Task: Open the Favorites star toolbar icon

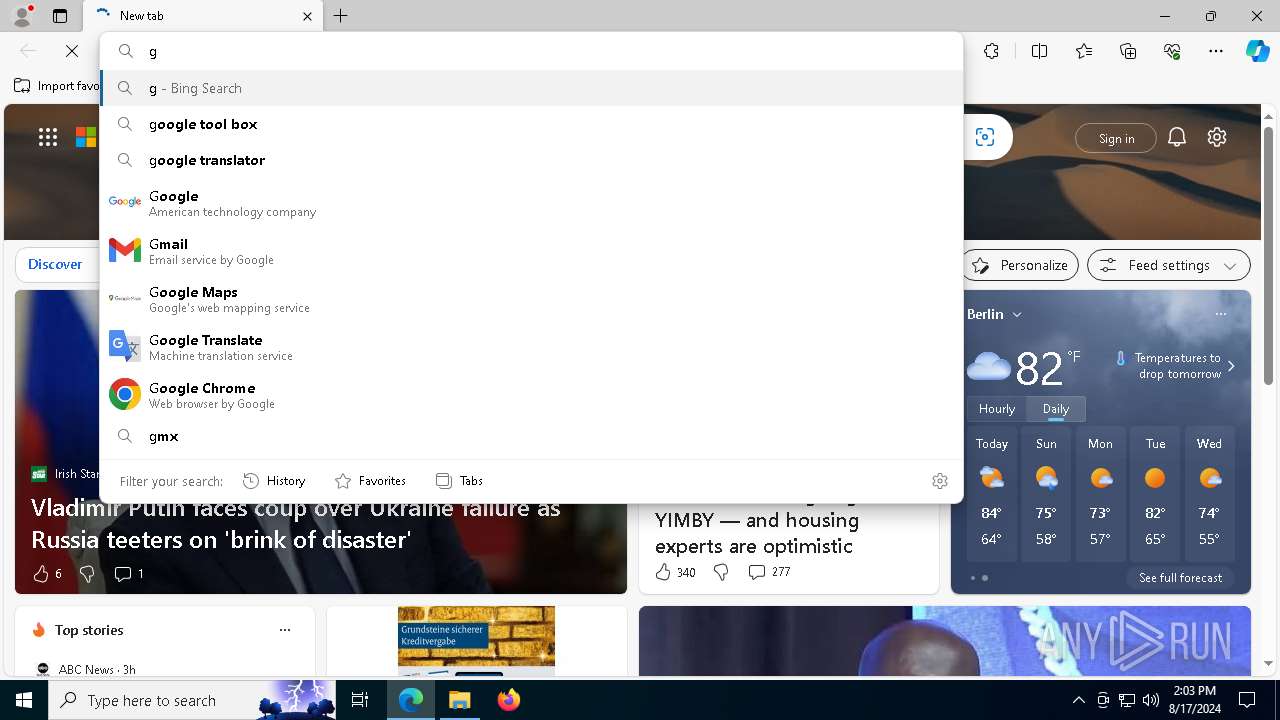Action: click(x=1084, y=51)
